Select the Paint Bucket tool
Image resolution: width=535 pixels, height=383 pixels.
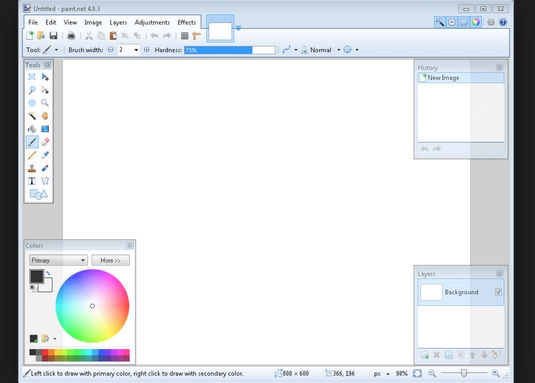coord(32,129)
